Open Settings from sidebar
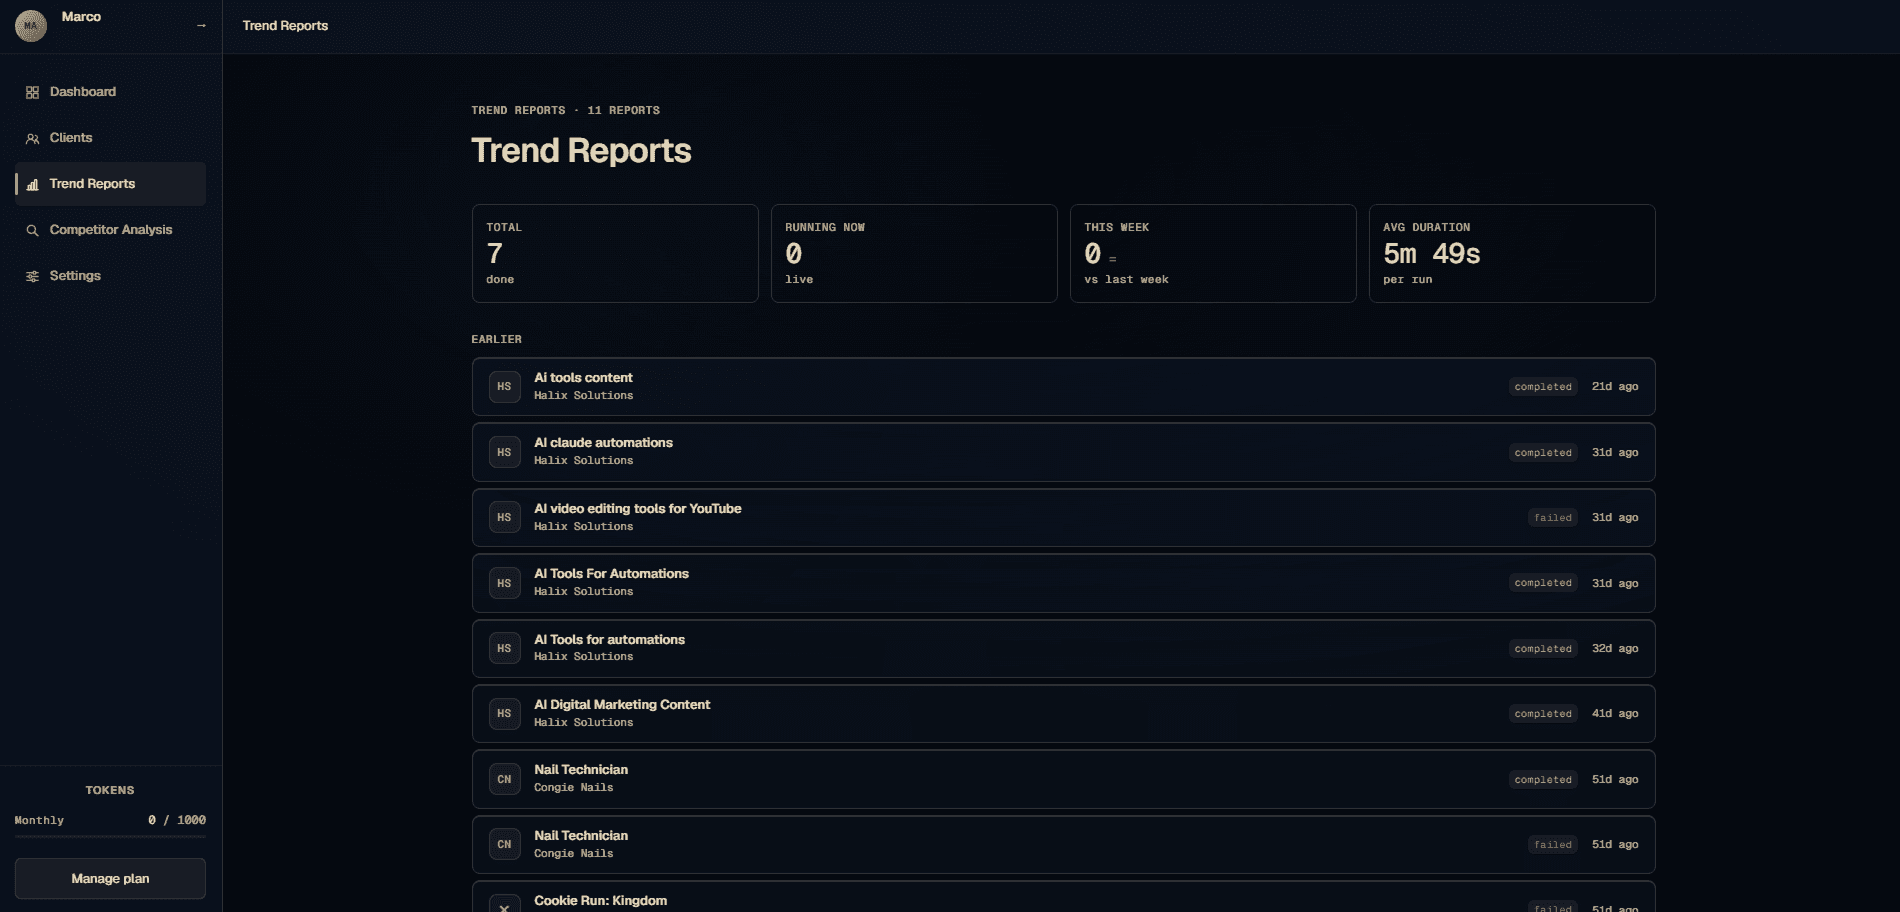This screenshot has width=1900, height=912. click(110, 276)
